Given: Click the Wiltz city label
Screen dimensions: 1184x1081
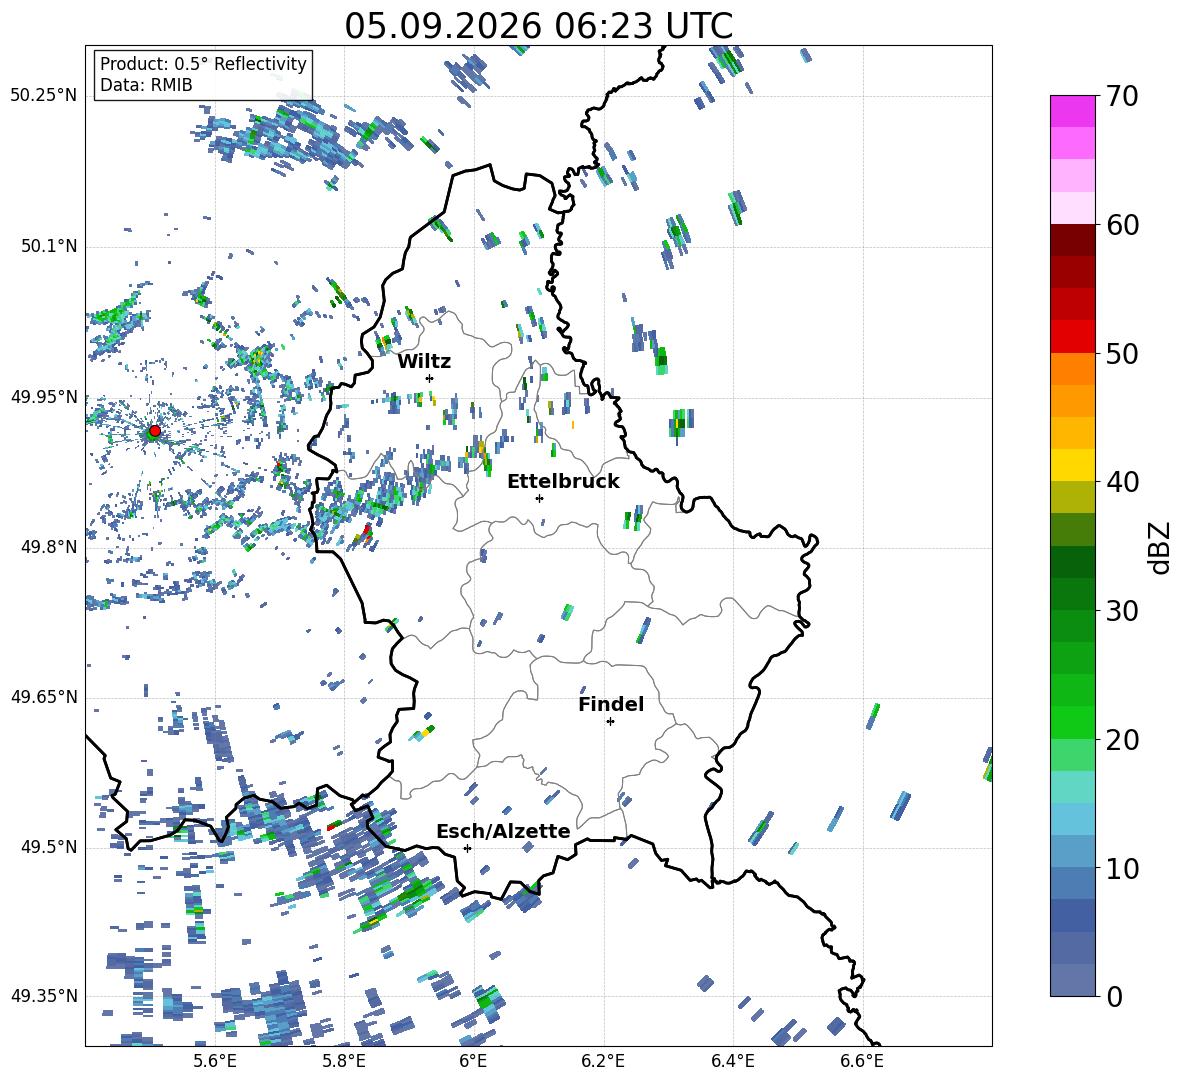Looking at the screenshot, I should (x=424, y=362).
